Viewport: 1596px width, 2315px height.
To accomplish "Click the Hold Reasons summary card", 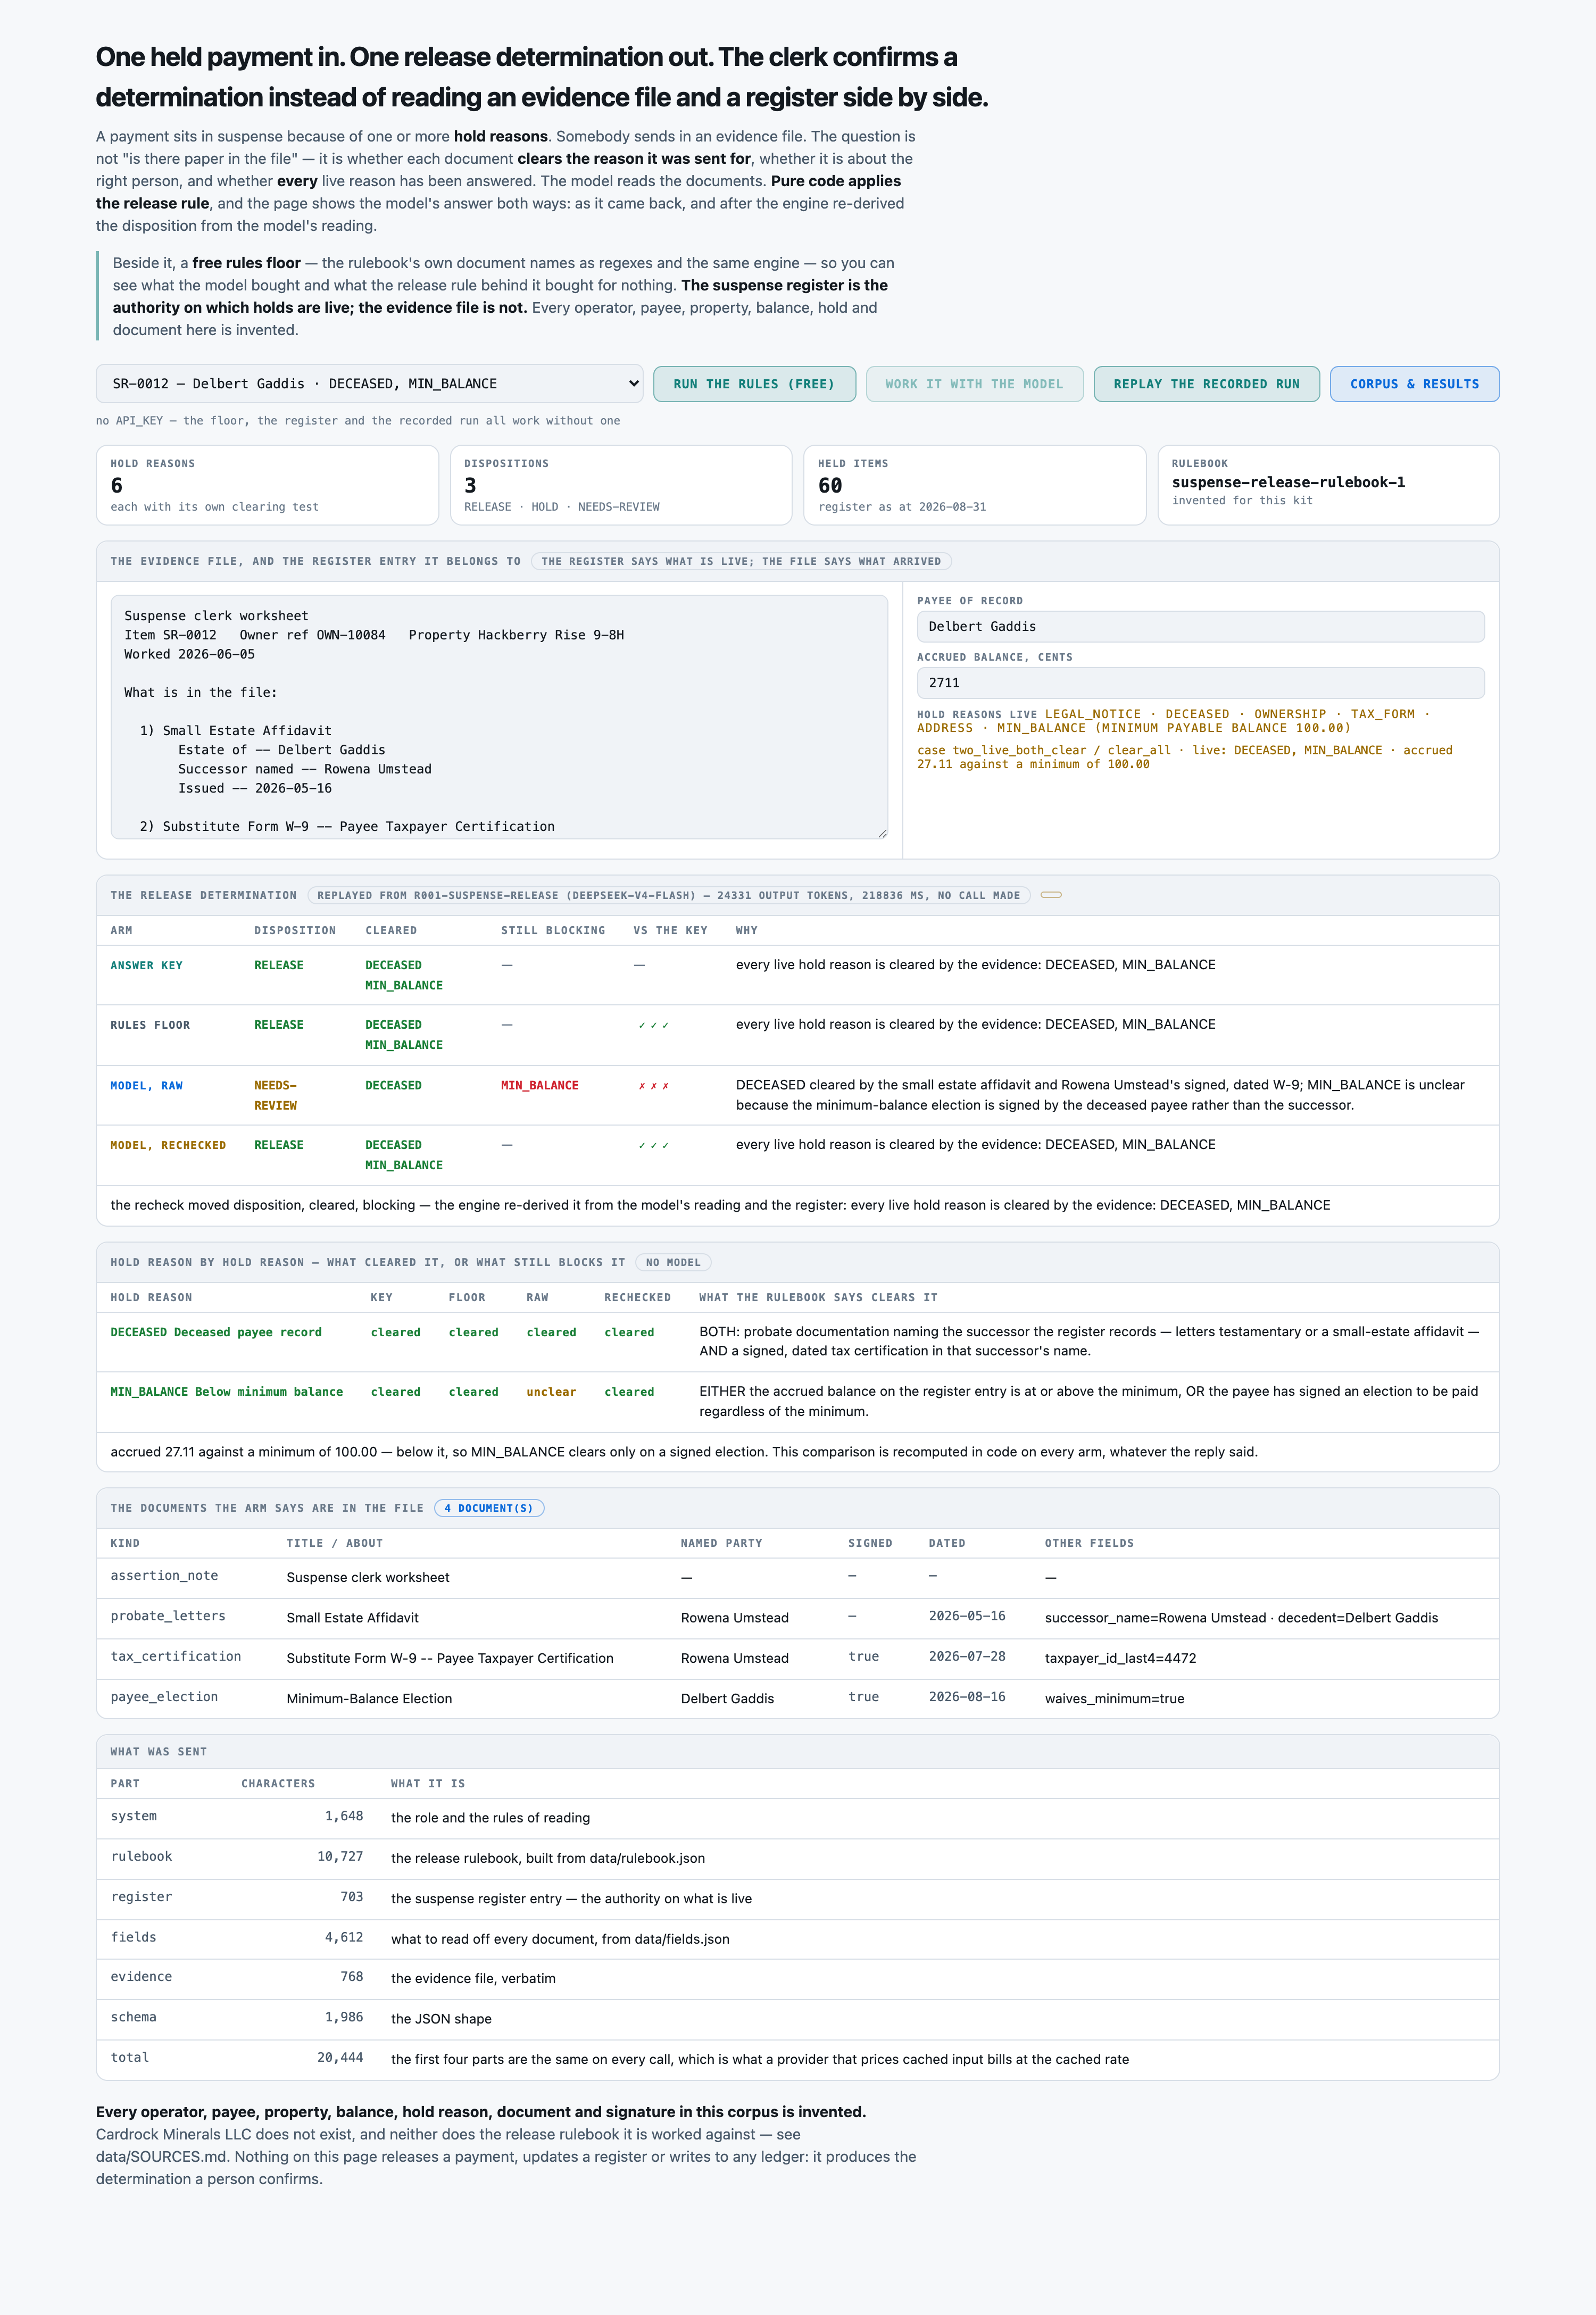I will pyautogui.click(x=267, y=485).
